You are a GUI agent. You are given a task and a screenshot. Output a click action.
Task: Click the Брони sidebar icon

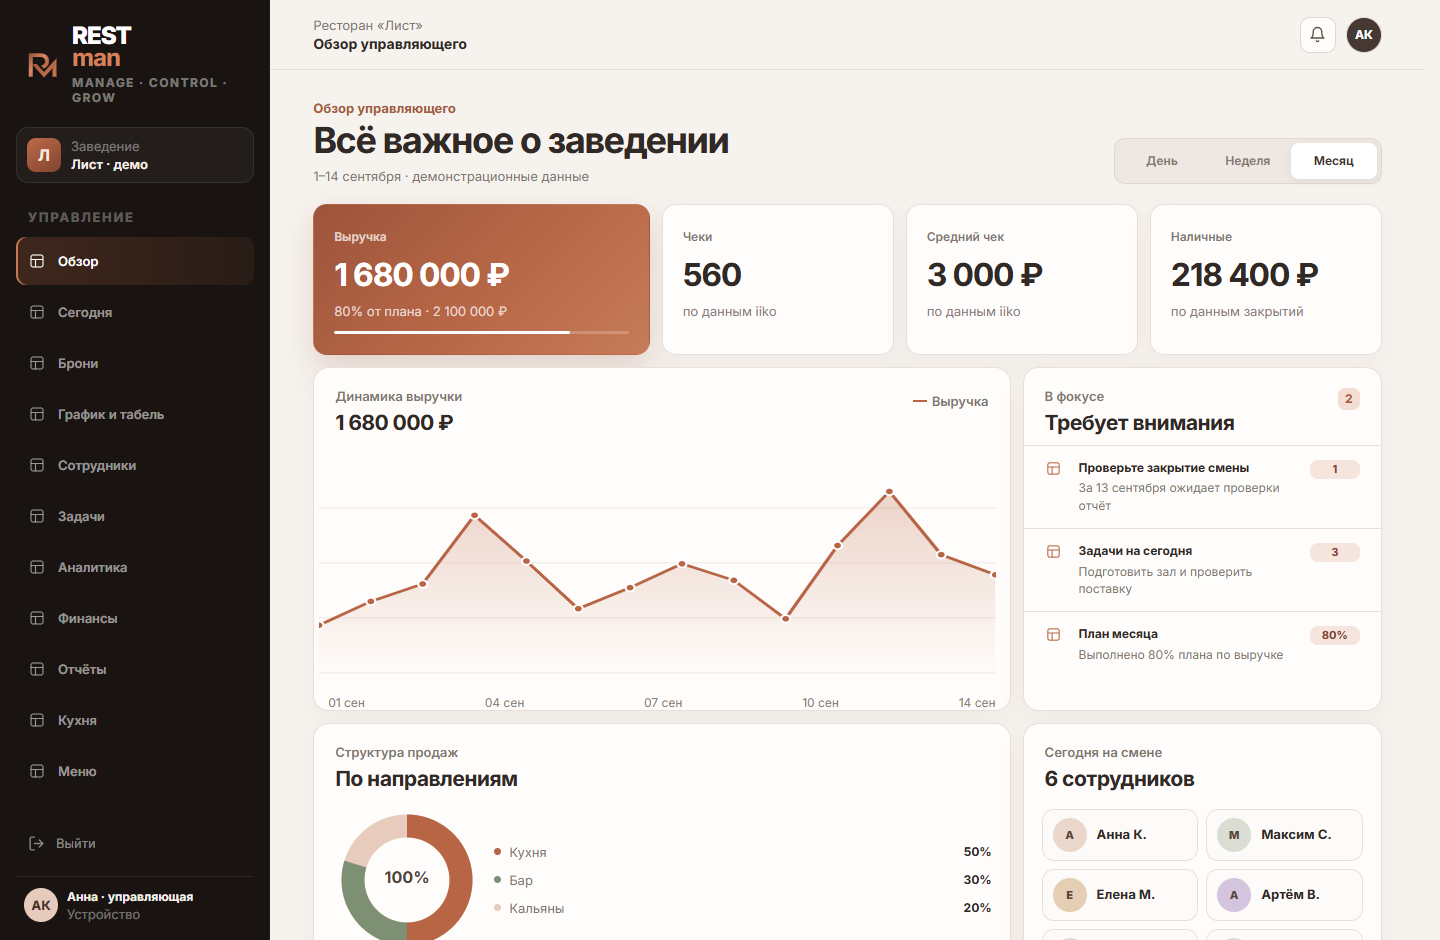tap(37, 363)
